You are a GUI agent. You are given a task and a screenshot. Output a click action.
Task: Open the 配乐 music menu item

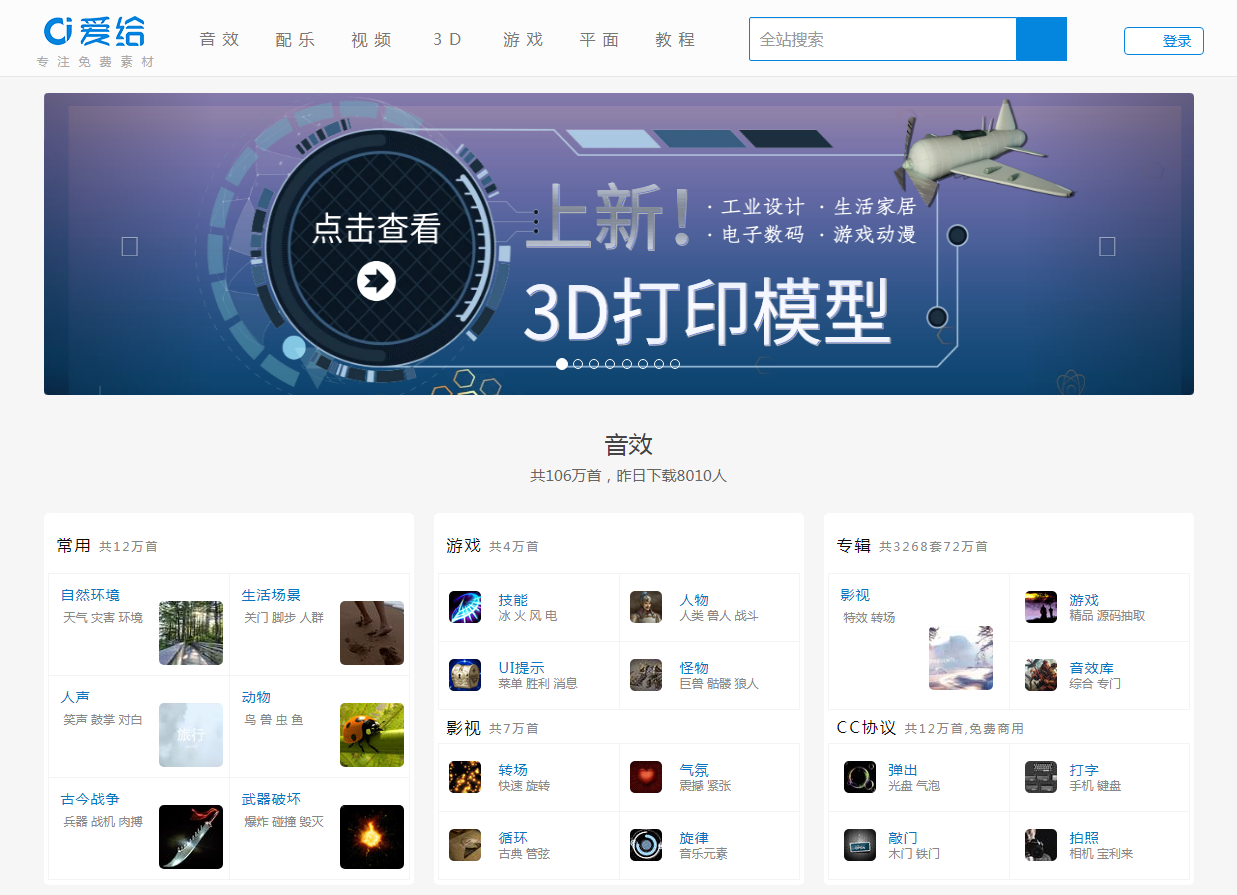tap(295, 39)
